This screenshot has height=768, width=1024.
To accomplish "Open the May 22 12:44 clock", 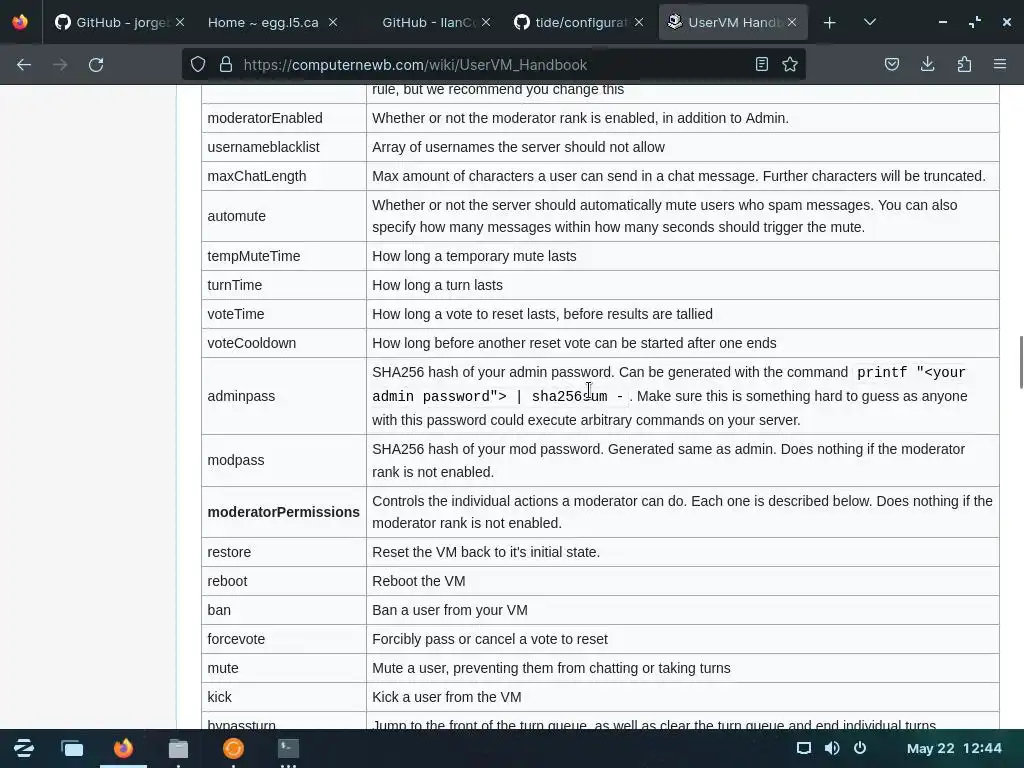I will (954, 748).
